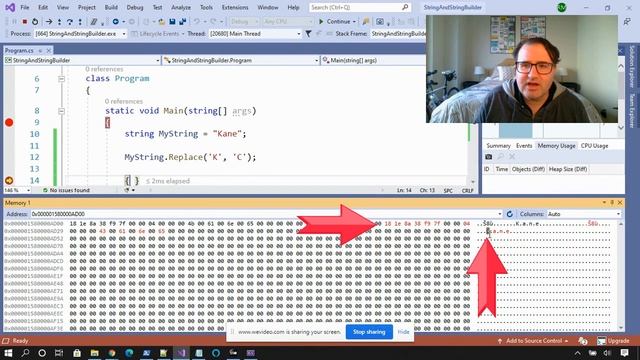This screenshot has width=640, height=360.
Task: Click the notifications icon in status bar
Action: coord(583,341)
